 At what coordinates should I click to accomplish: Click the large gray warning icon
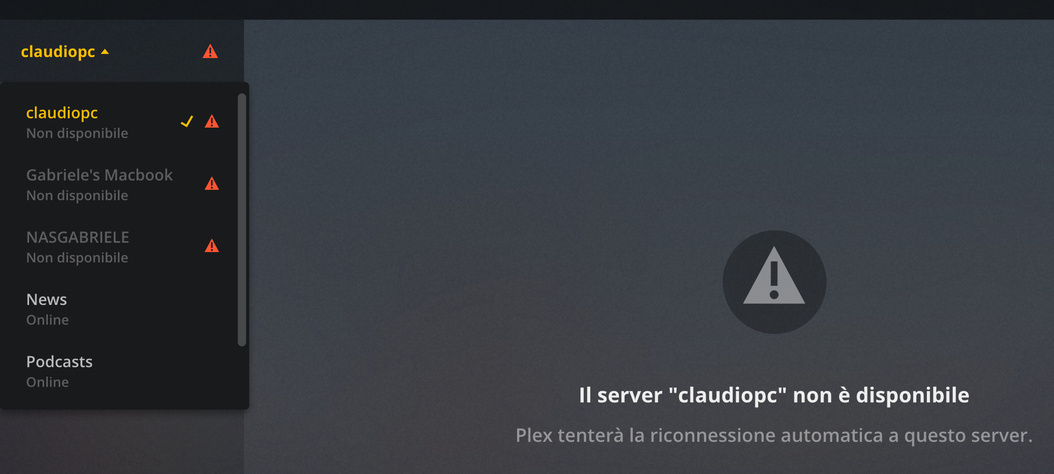click(x=774, y=282)
